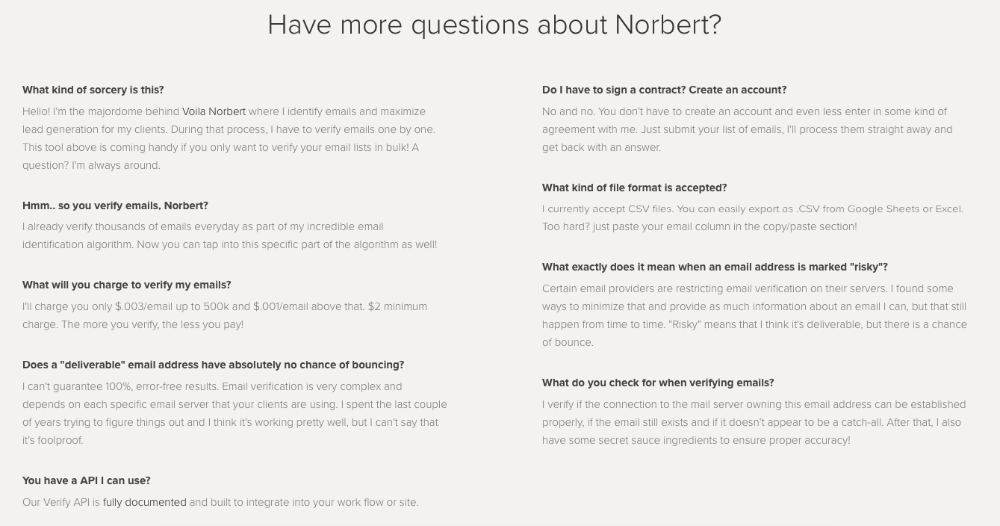Click the answer beginning 'No and no'
This screenshot has height=526, width=1000.
tap(747, 129)
